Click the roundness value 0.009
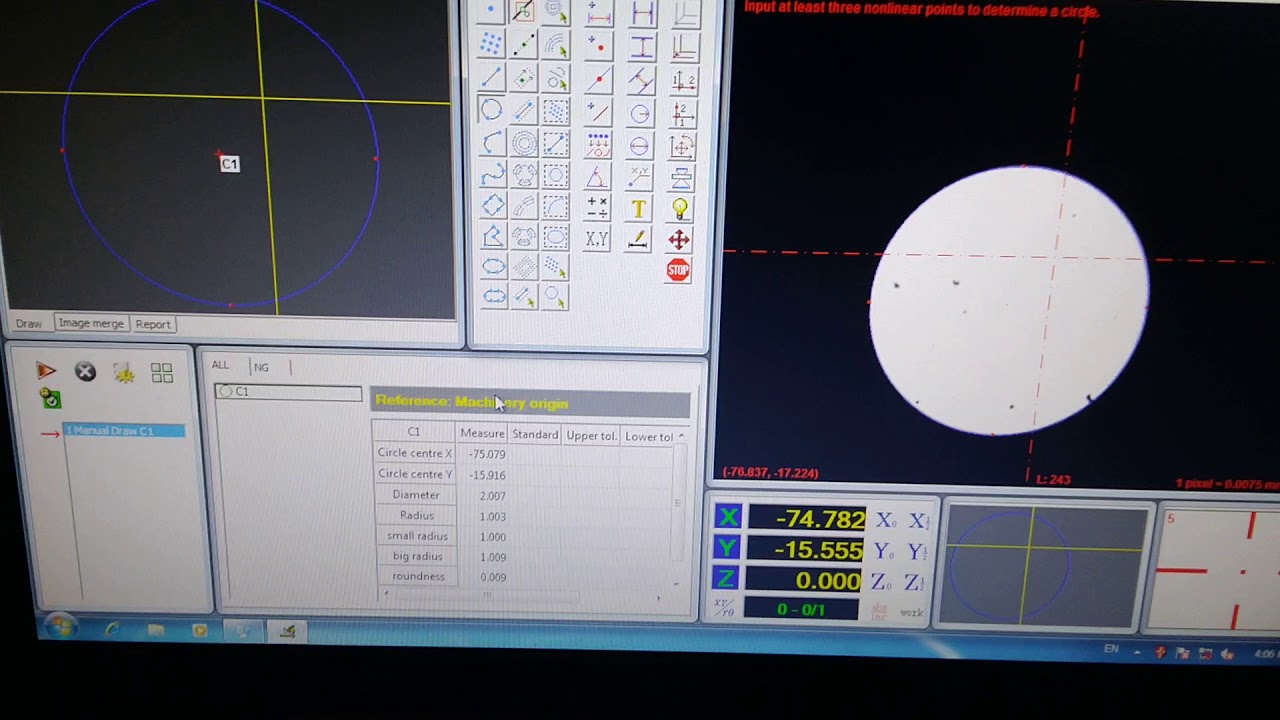This screenshot has width=1280, height=720. 492,577
